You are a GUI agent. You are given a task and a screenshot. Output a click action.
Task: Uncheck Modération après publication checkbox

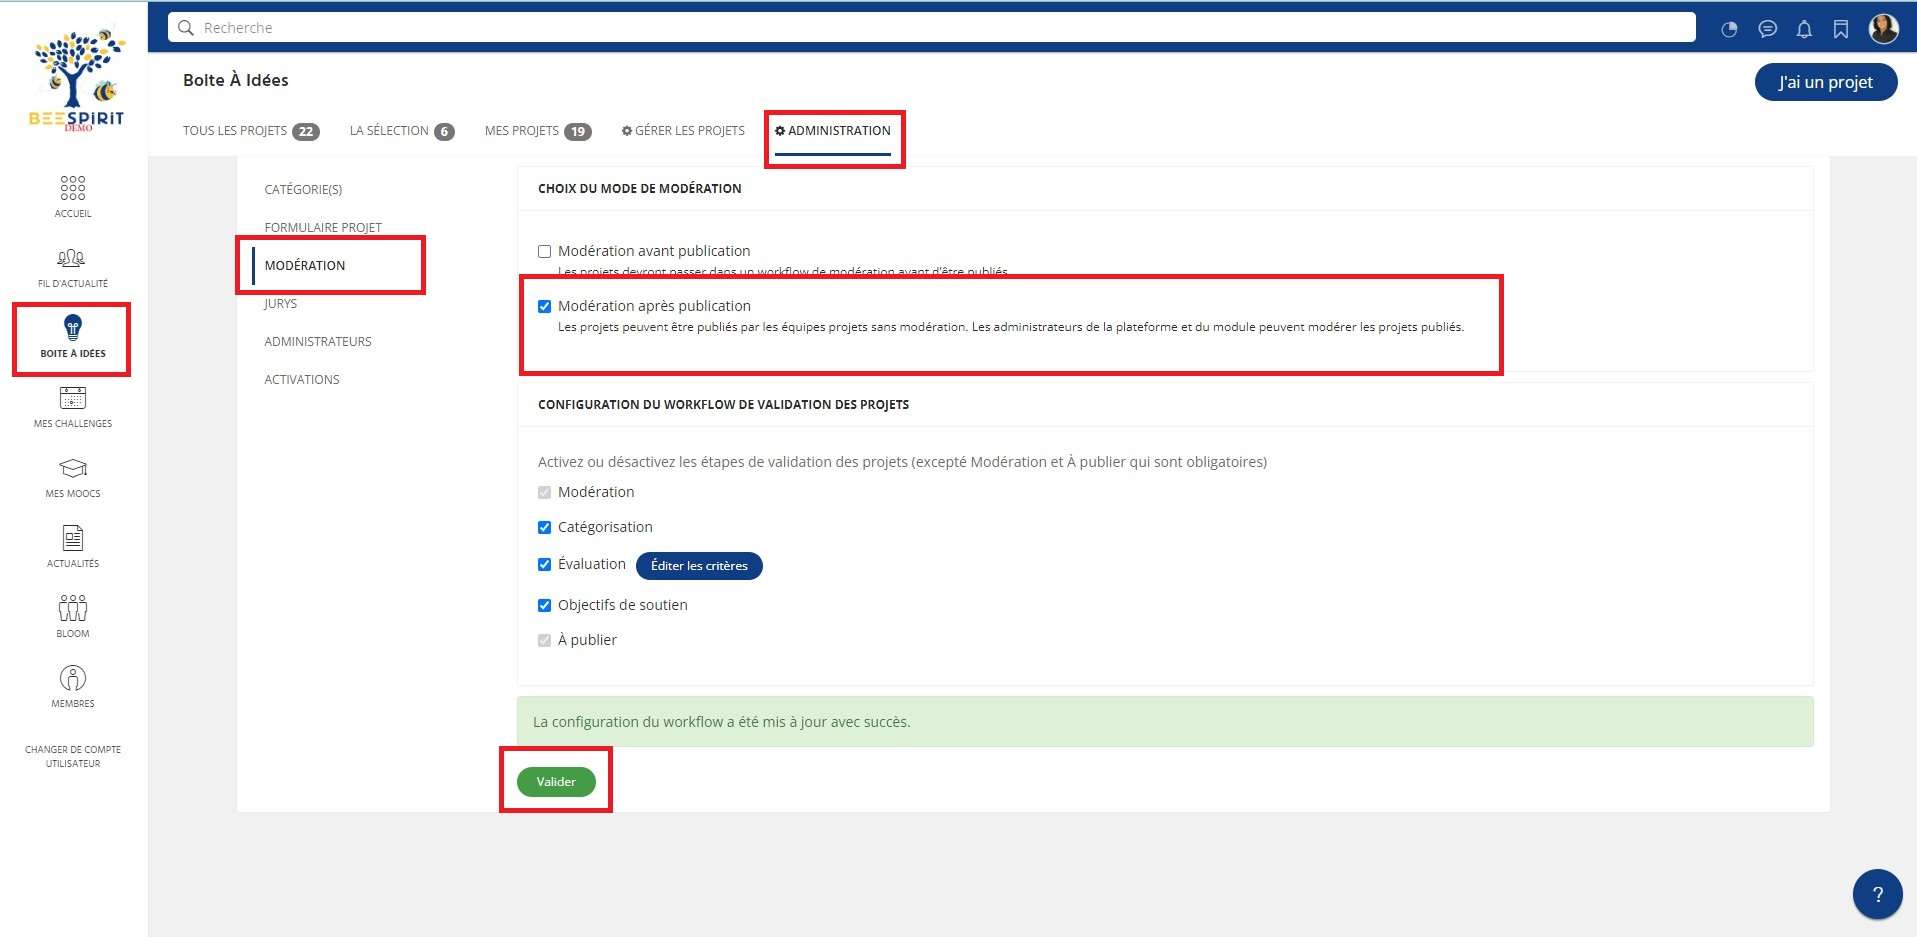(x=545, y=306)
